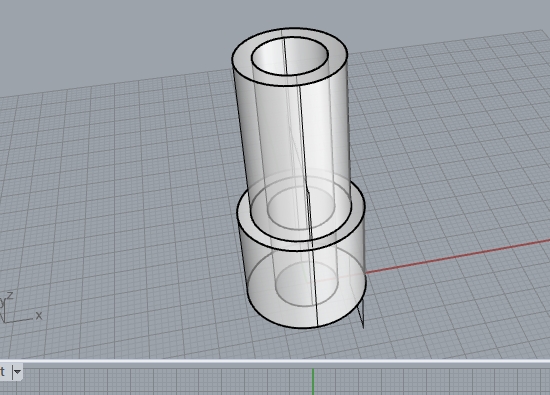Open the lower viewport title dropdown arrow
Image resolution: width=550 pixels, height=395 pixels.
[17, 371]
